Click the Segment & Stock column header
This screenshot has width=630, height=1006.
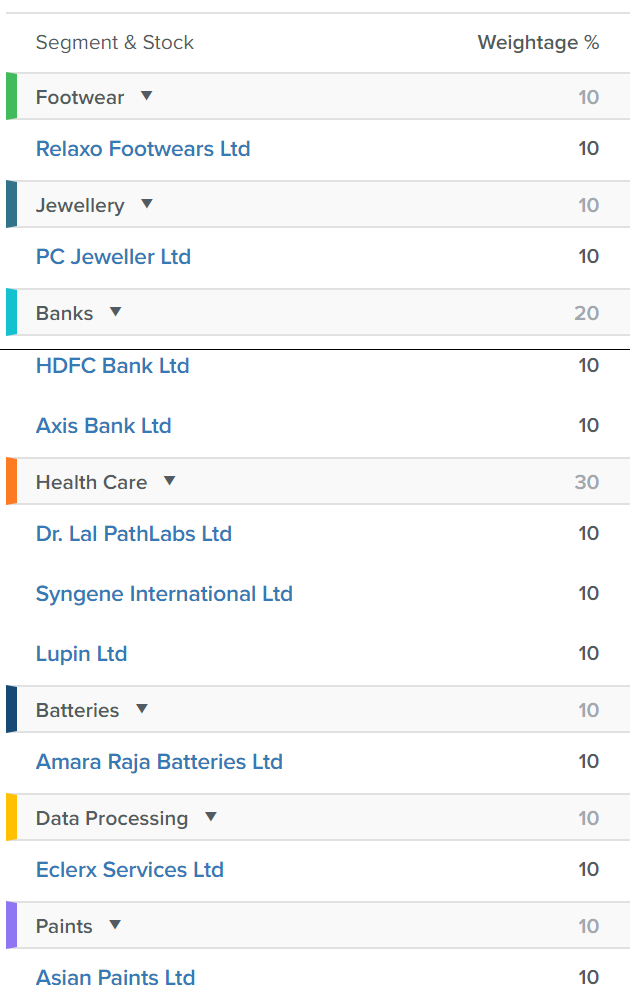[115, 42]
